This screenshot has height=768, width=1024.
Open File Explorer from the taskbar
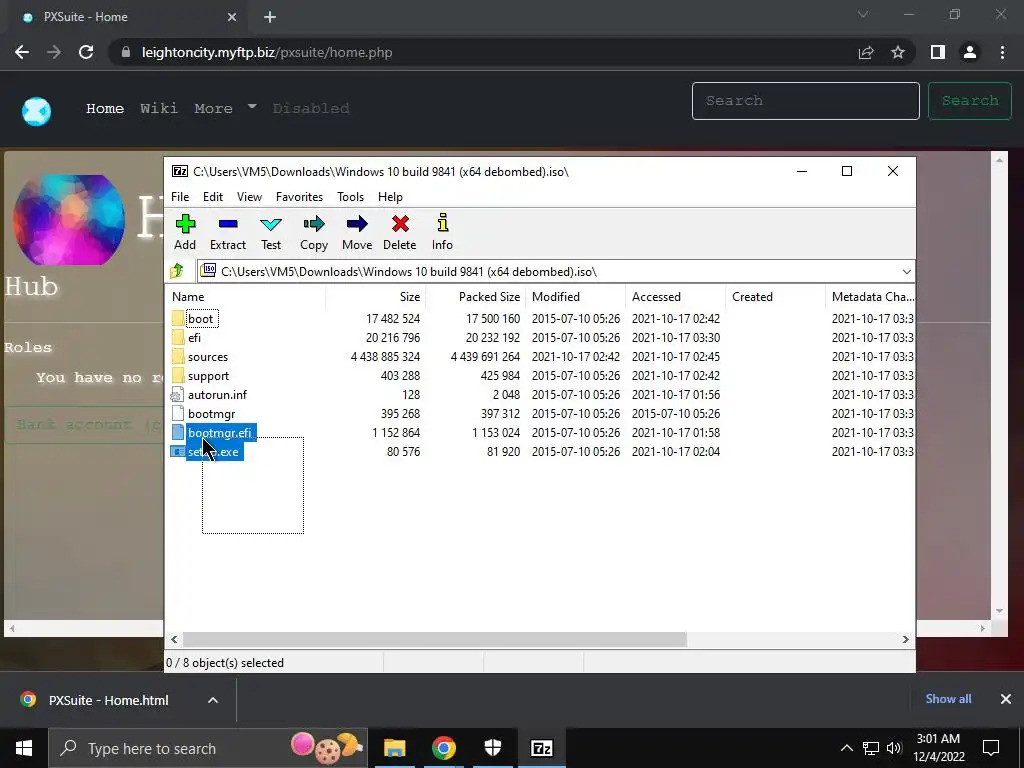394,748
